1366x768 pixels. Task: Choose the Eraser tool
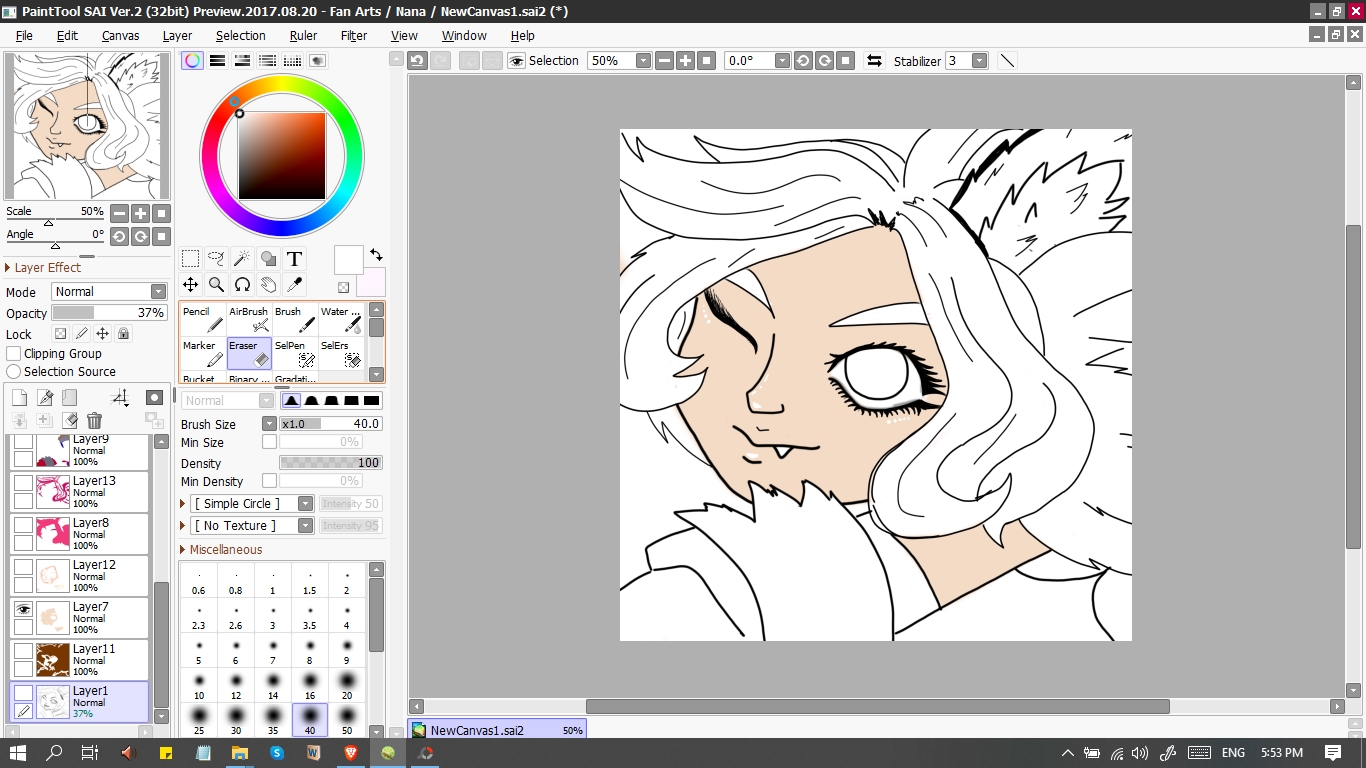(x=249, y=354)
